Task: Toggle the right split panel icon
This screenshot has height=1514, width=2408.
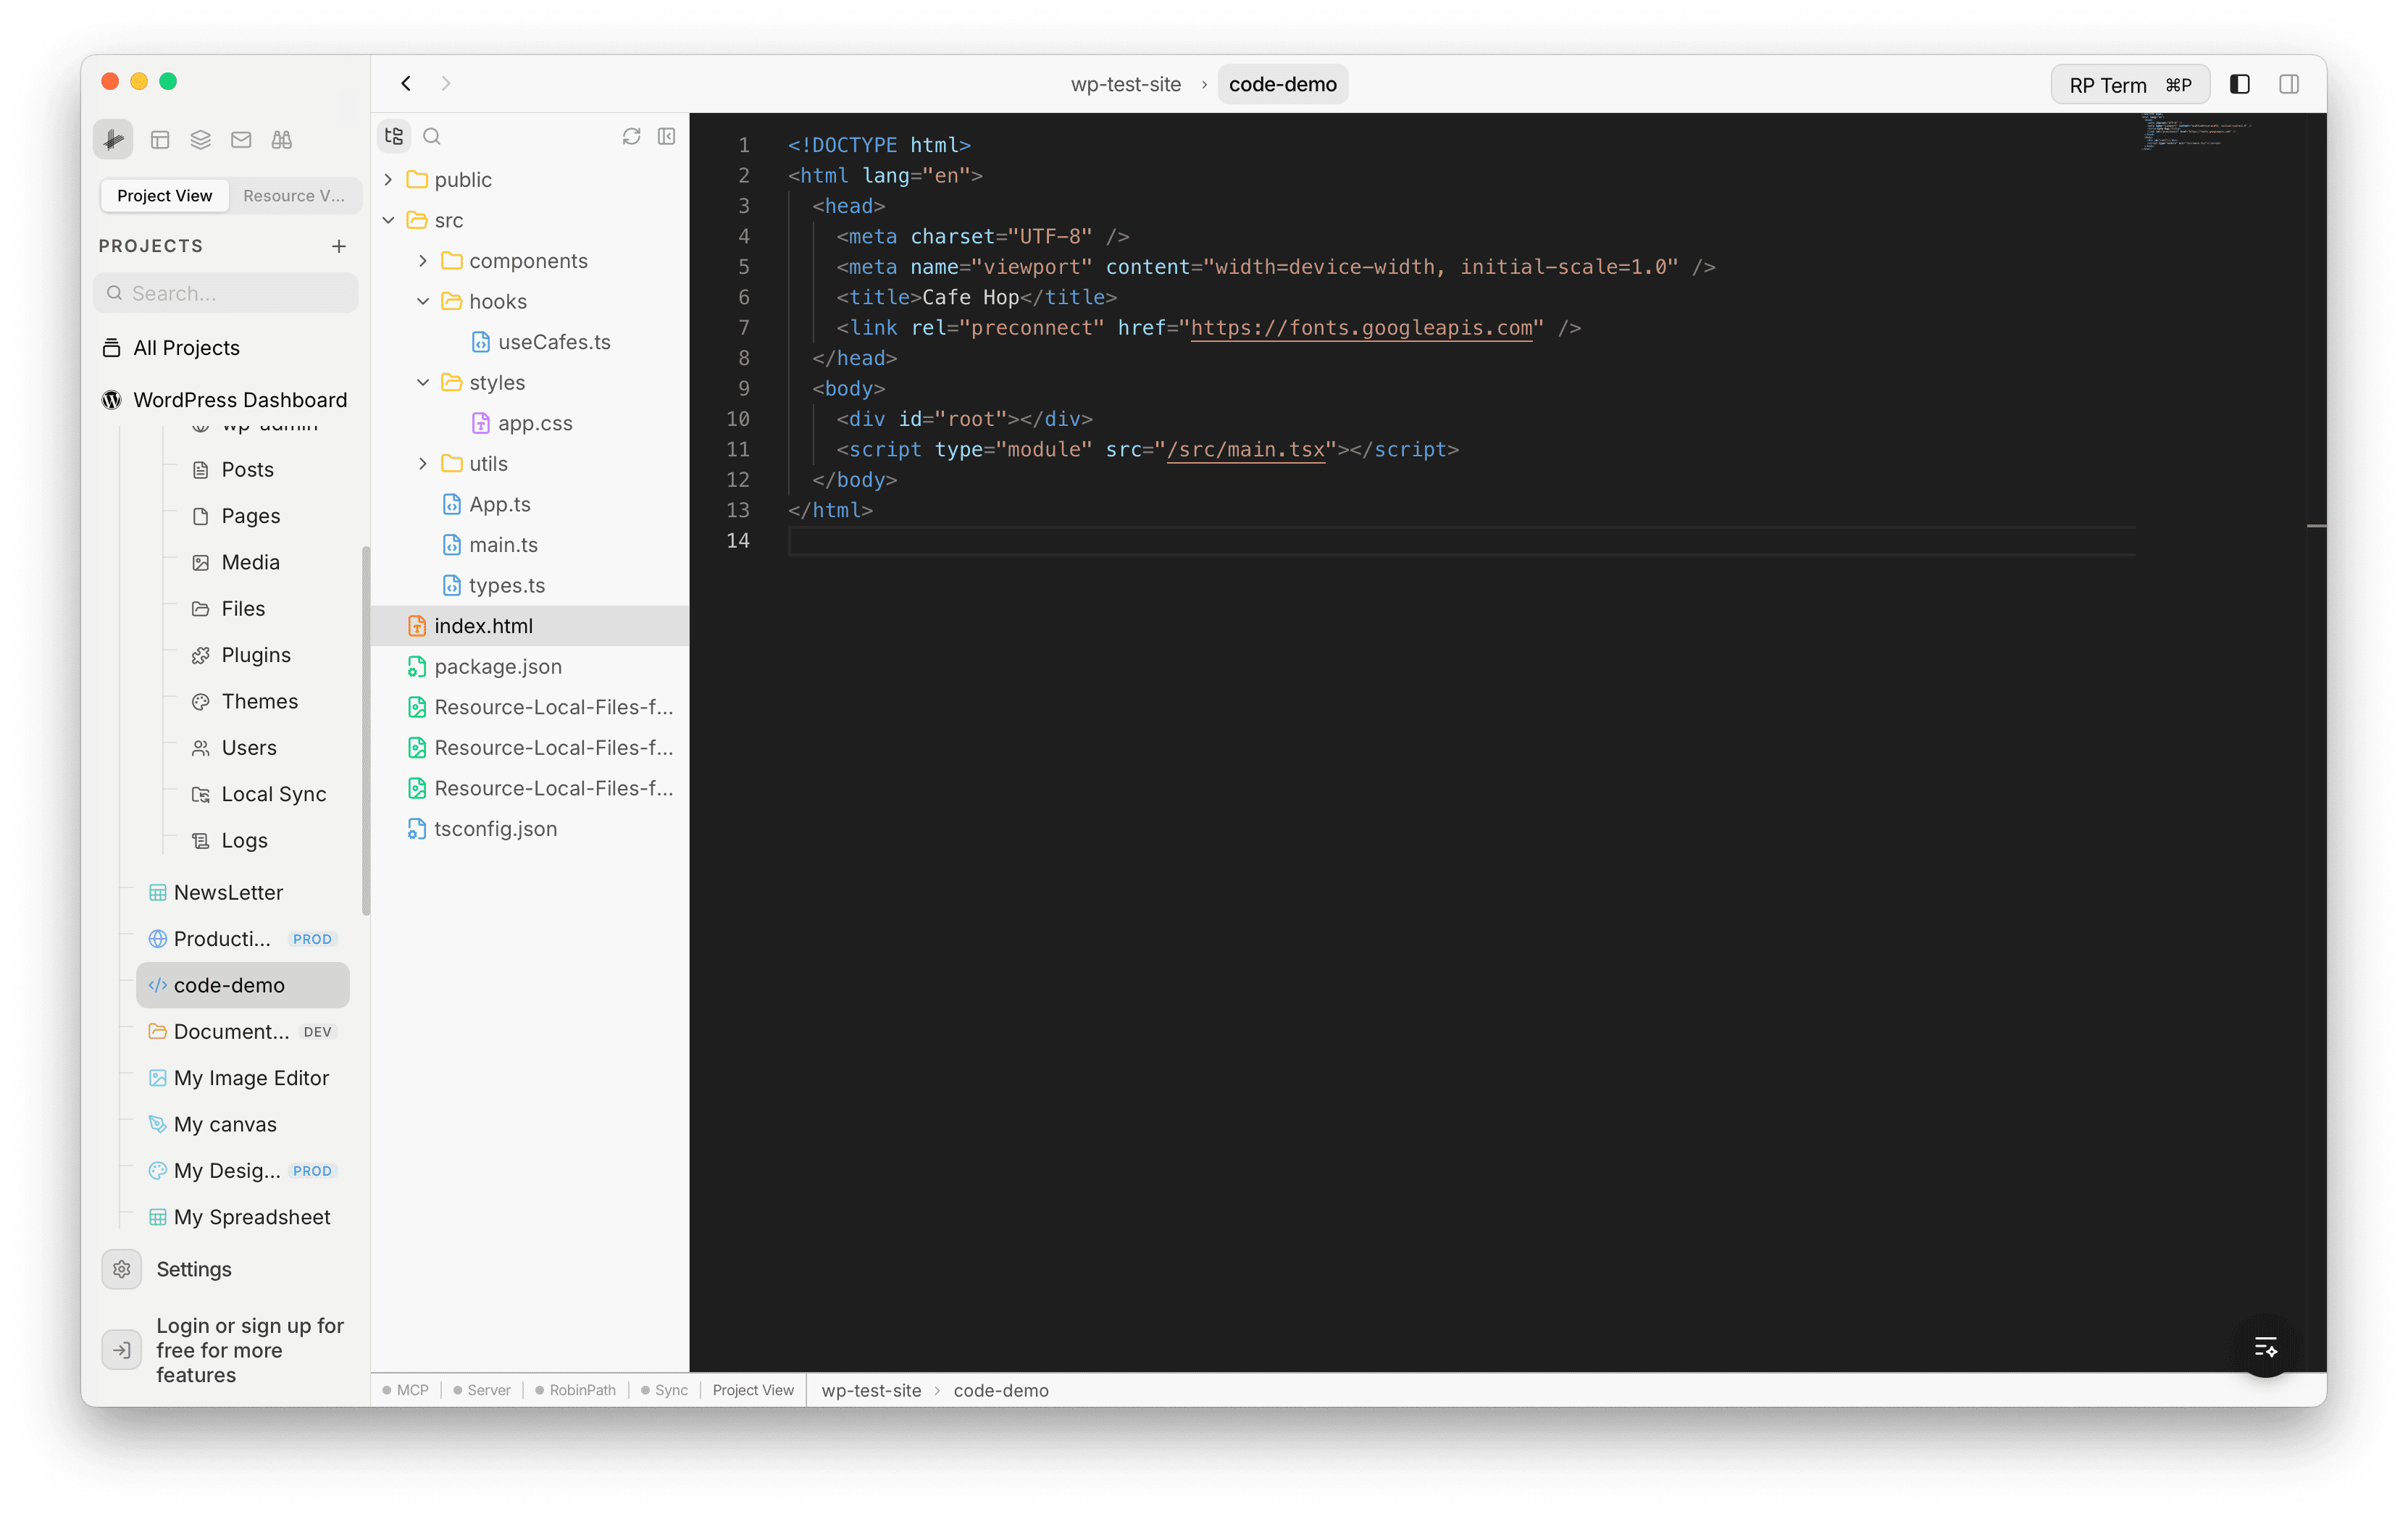Action: (x=2290, y=84)
